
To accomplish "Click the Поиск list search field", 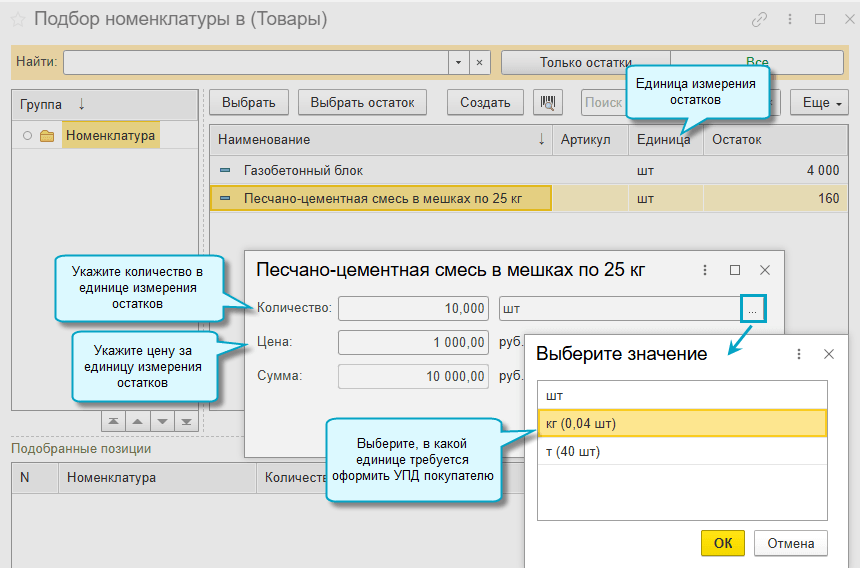I will (x=603, y=103).
